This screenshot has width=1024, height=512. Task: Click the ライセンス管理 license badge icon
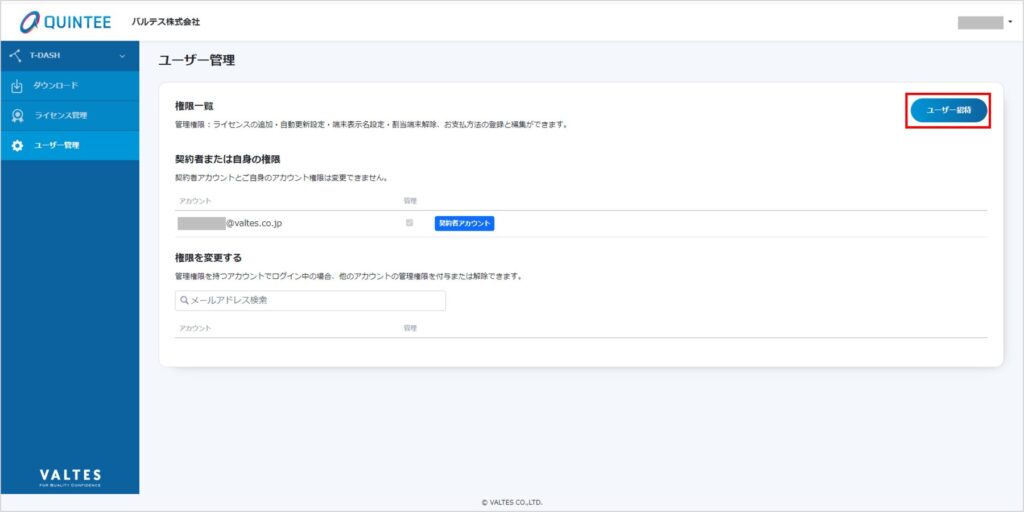click(17, 116)
